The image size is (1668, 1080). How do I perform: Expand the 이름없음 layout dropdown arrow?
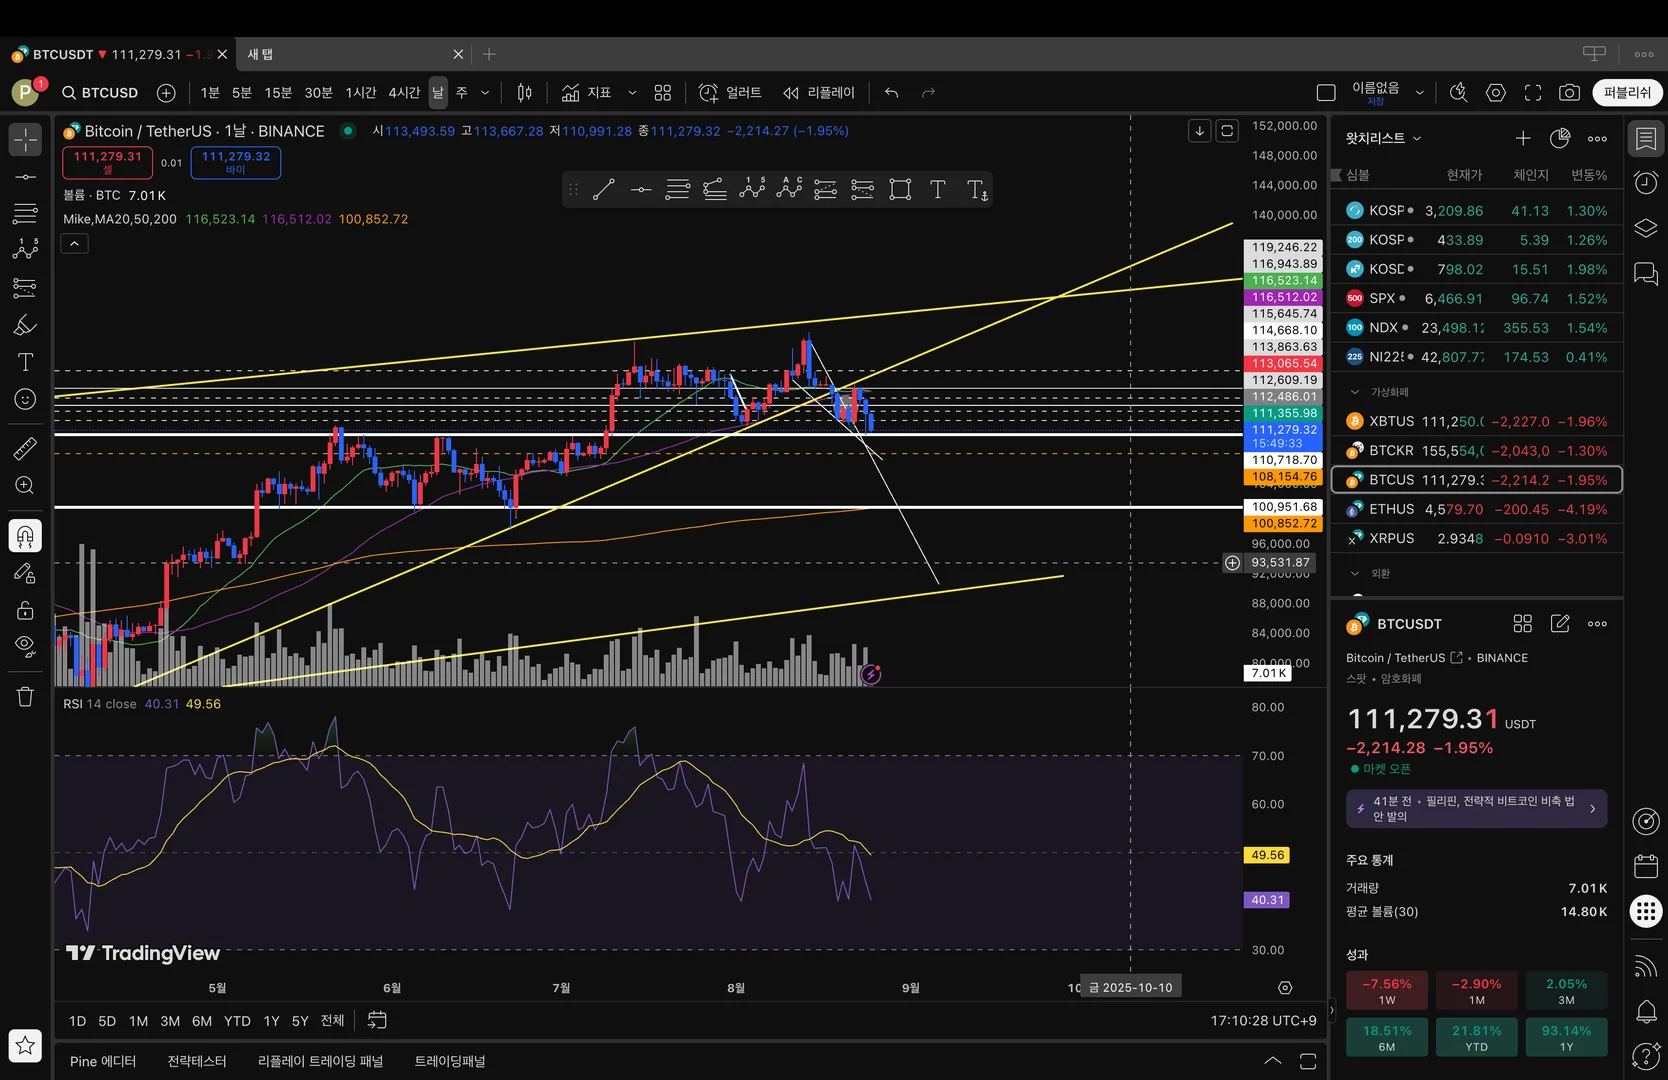point(1419,93)
